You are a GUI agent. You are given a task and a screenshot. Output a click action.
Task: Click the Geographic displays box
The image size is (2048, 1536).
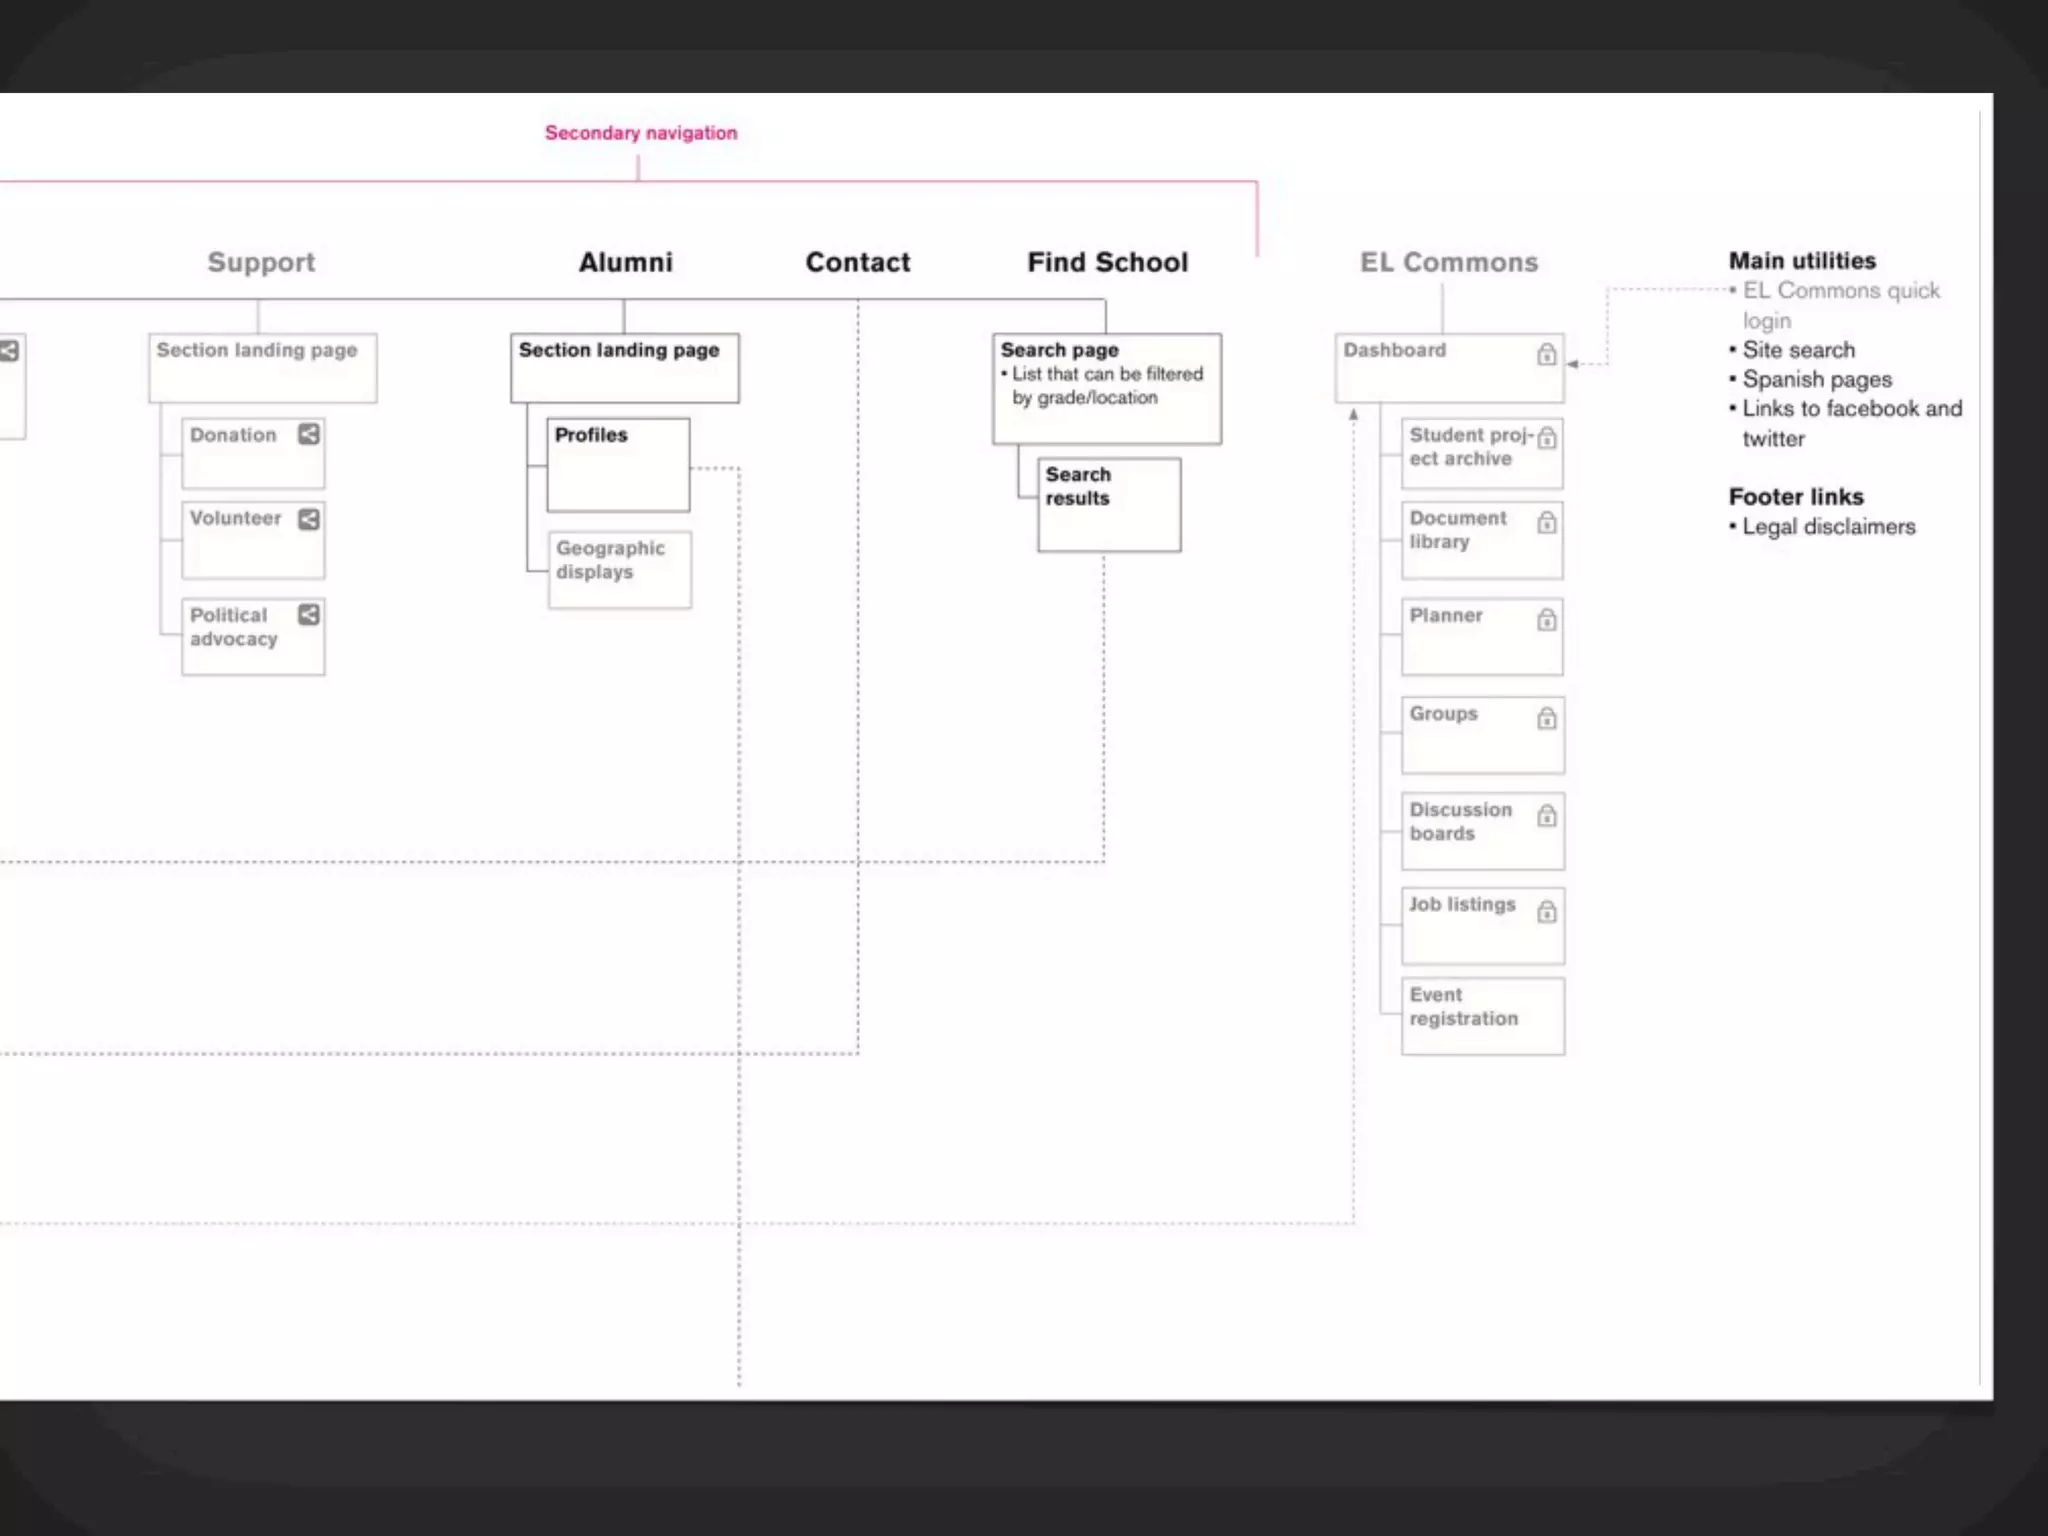pyautogui.click(x=619, y=570)
